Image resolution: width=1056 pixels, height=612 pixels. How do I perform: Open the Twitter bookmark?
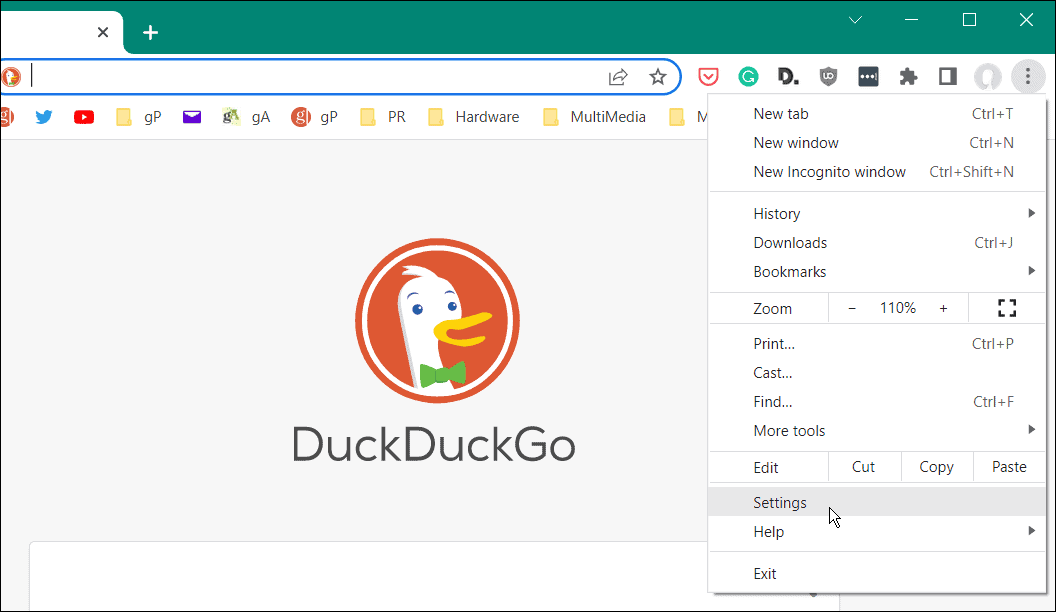(x=44, y=117)
